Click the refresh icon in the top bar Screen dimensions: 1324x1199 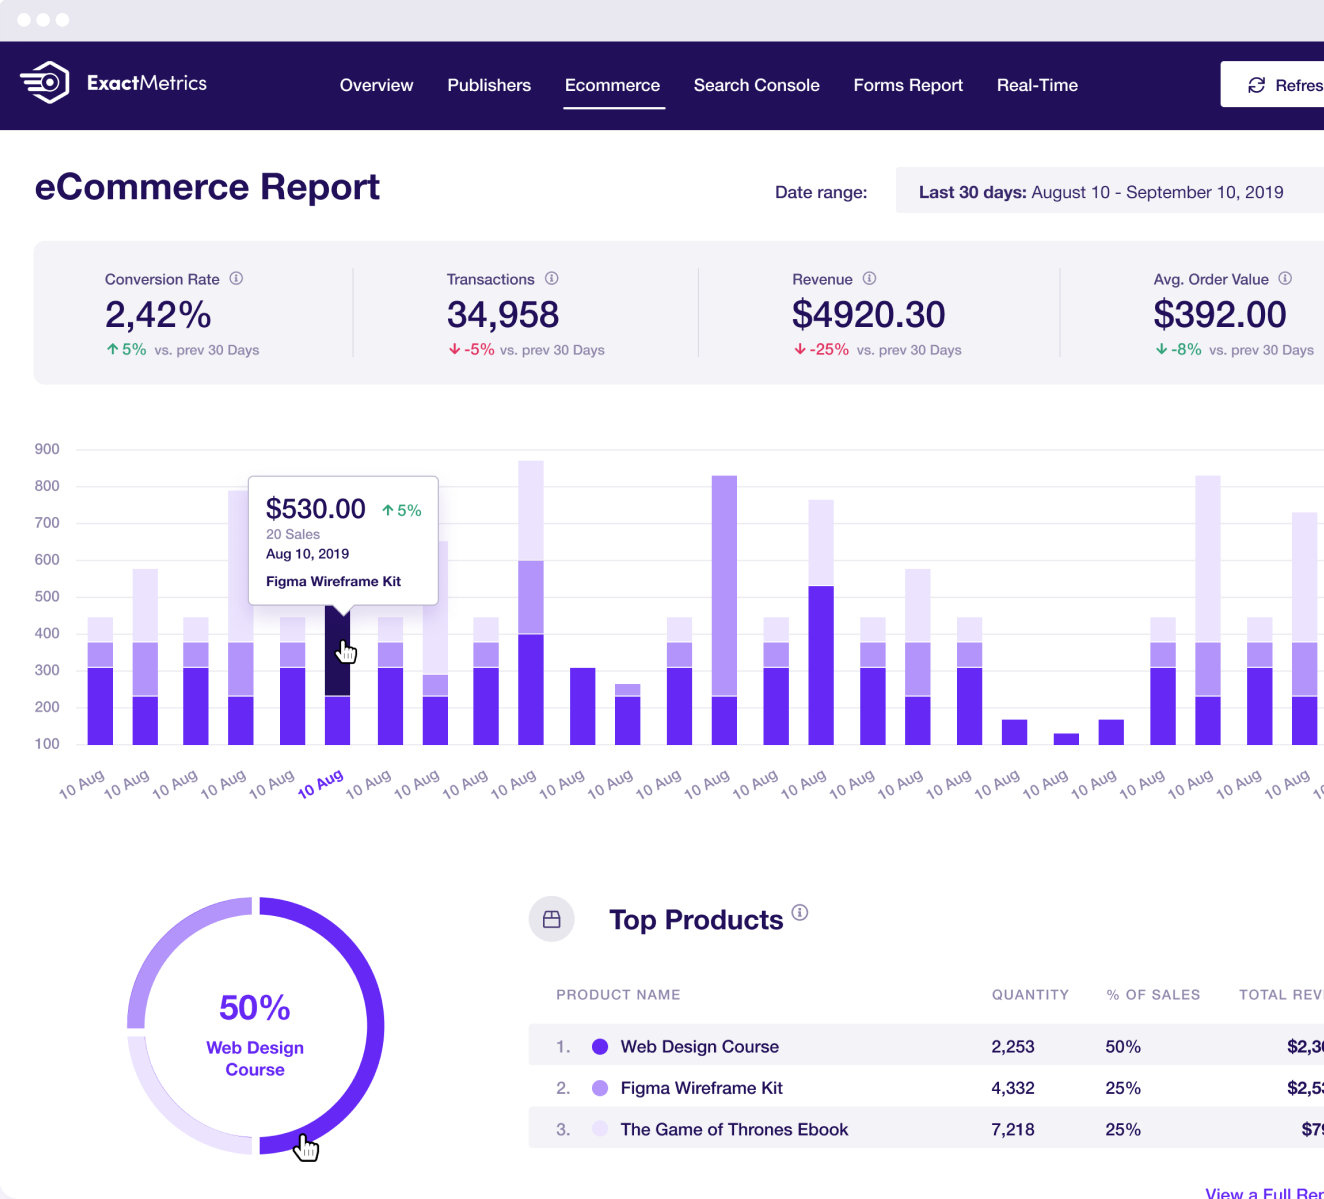point(1256,85)
